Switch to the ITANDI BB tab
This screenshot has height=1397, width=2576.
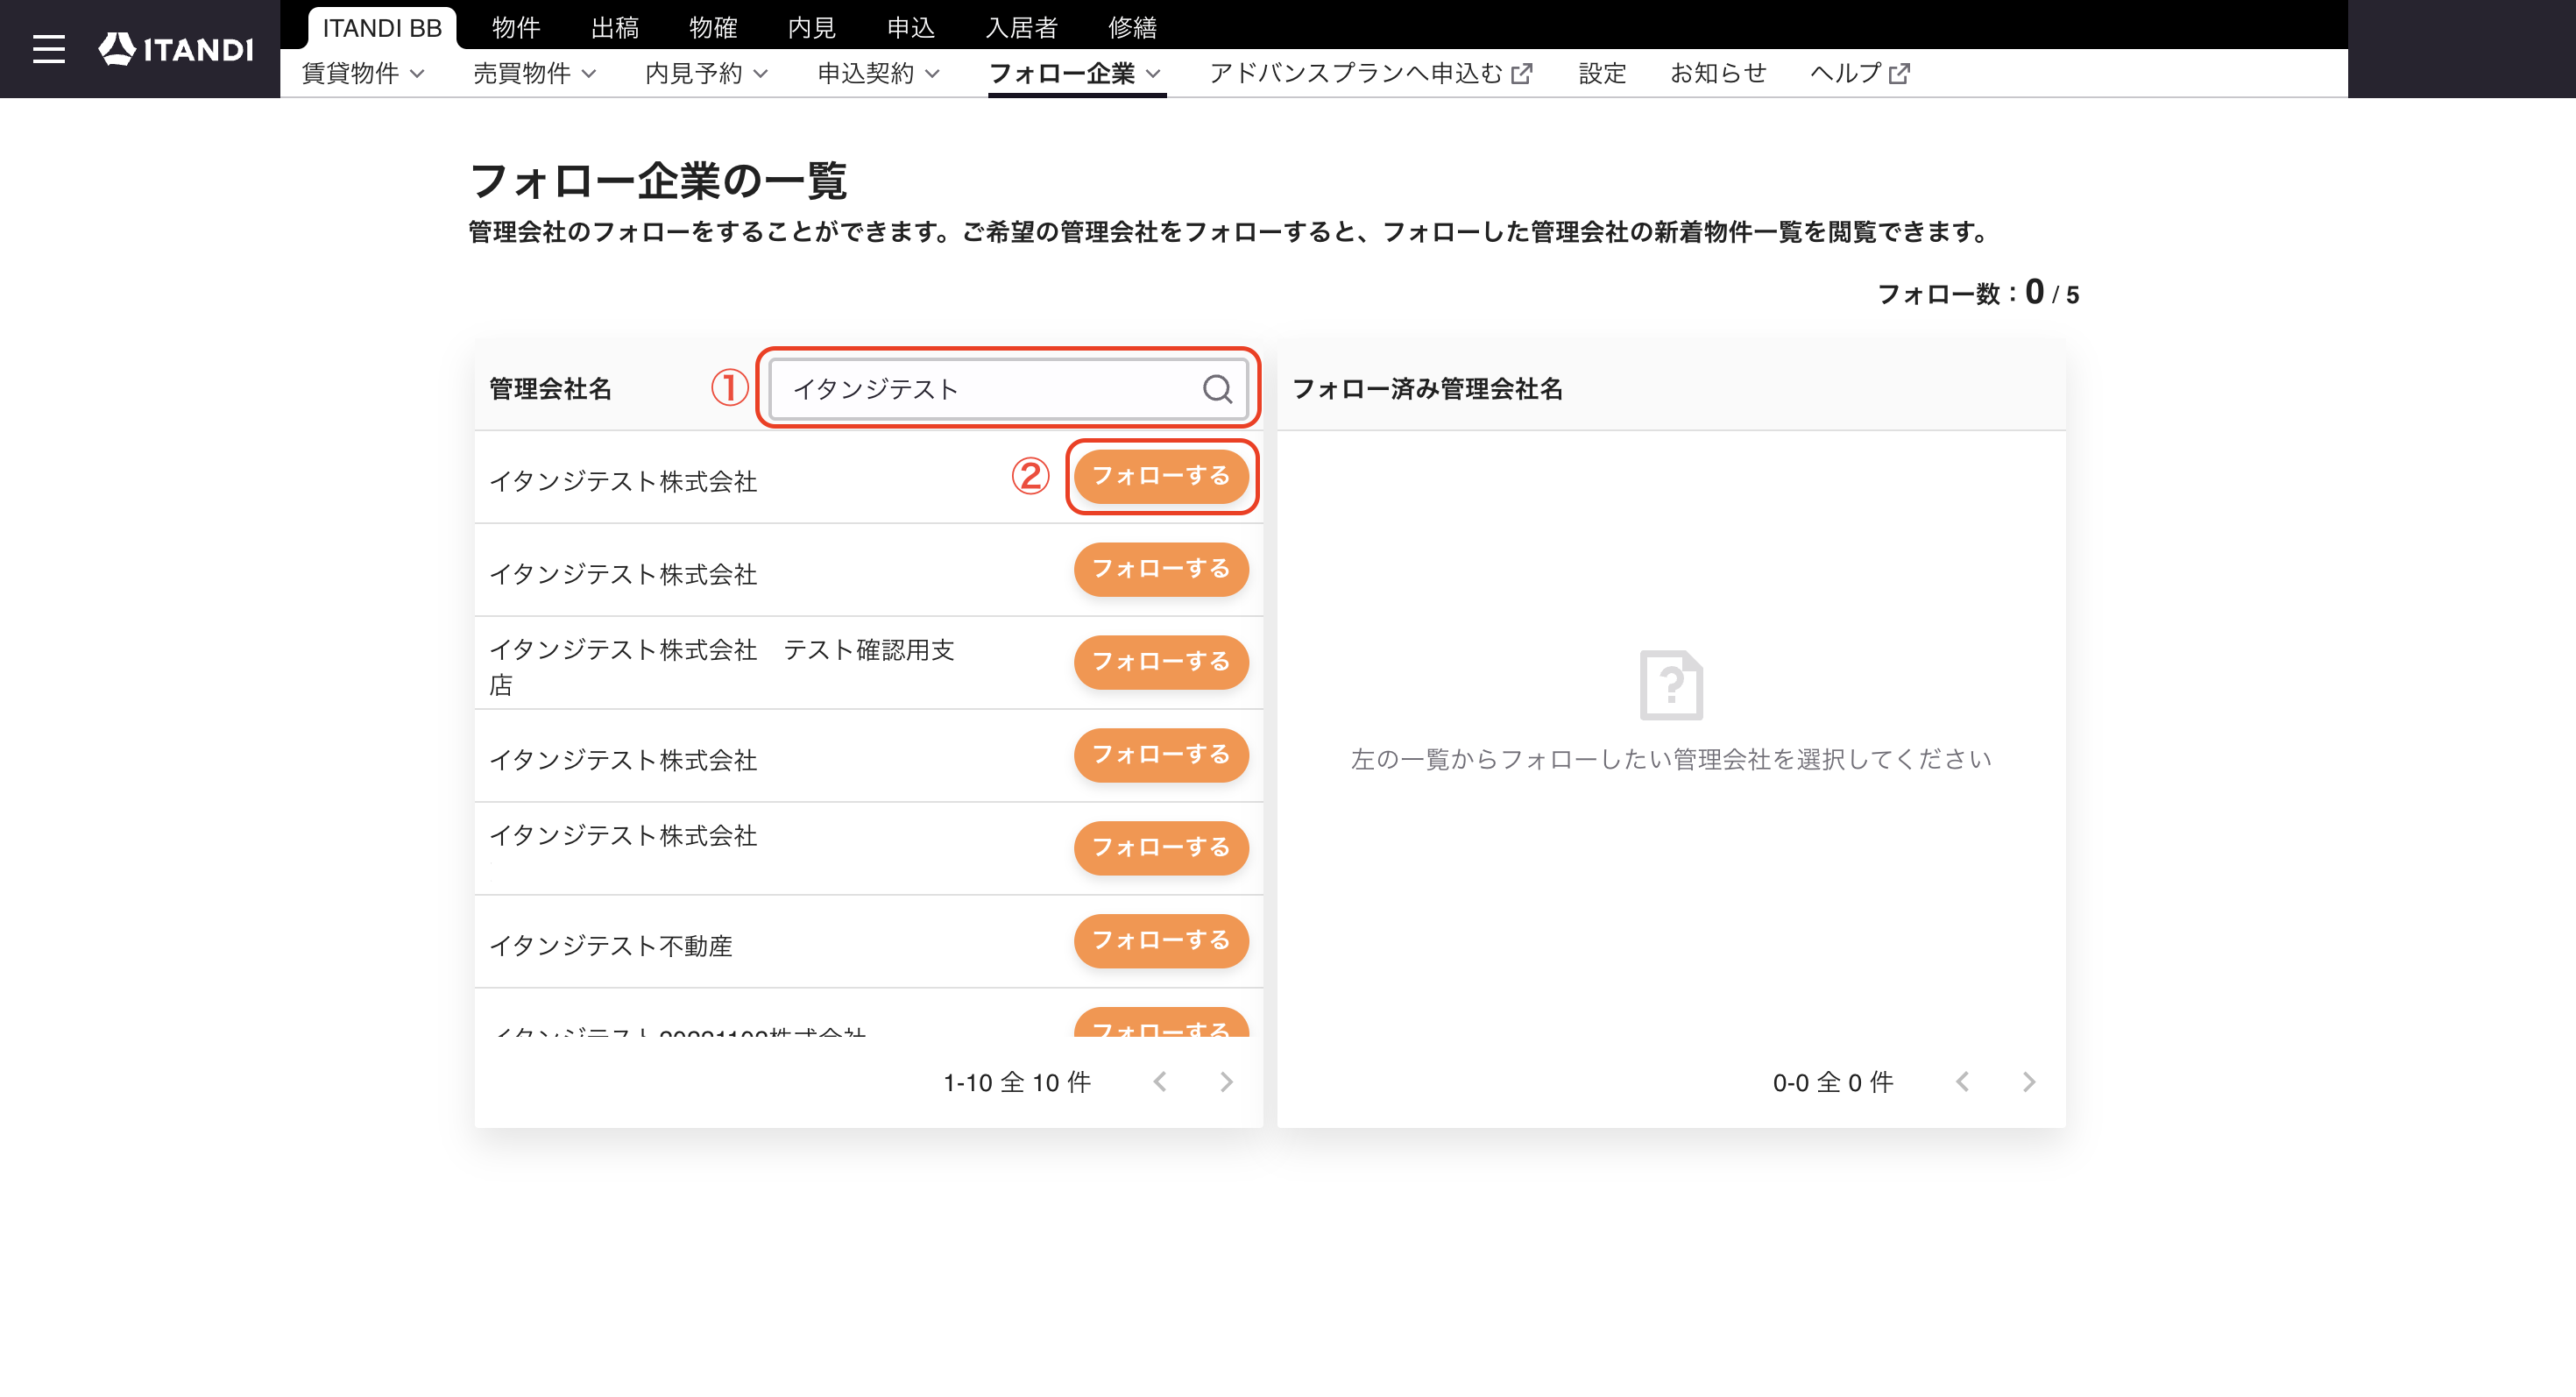tap(382, 28)
